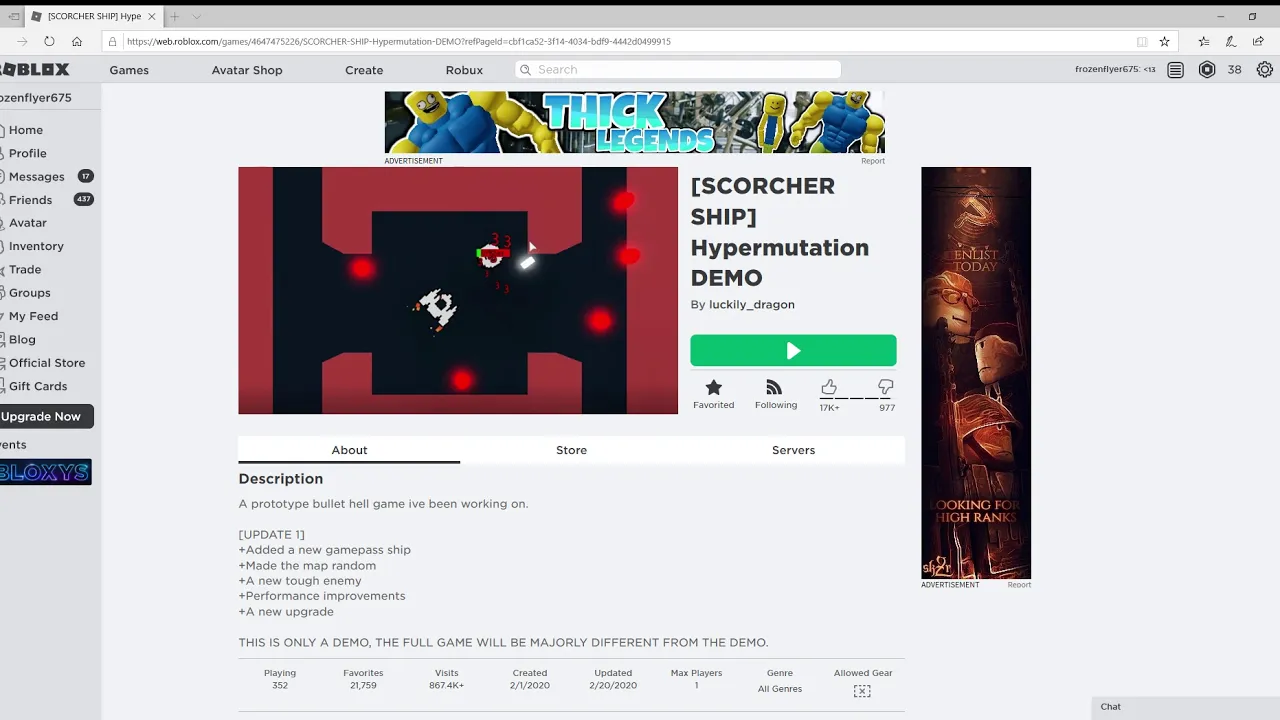Open Gift Cards in sidebar
Screen dimensions: 1280x720
pyautogui.click(x=38, y=386)
